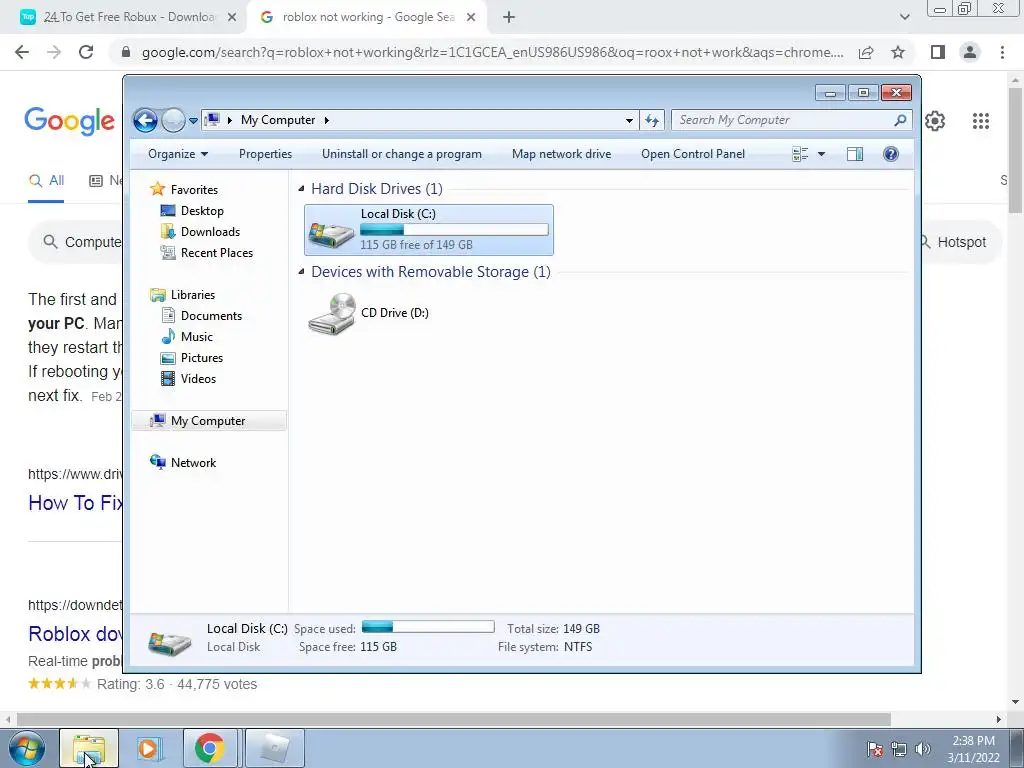Image resolution: width=1024 pixels, height=768 pixels.
Task: Open a new Chrome tab
Action: [x=509, y=17]
